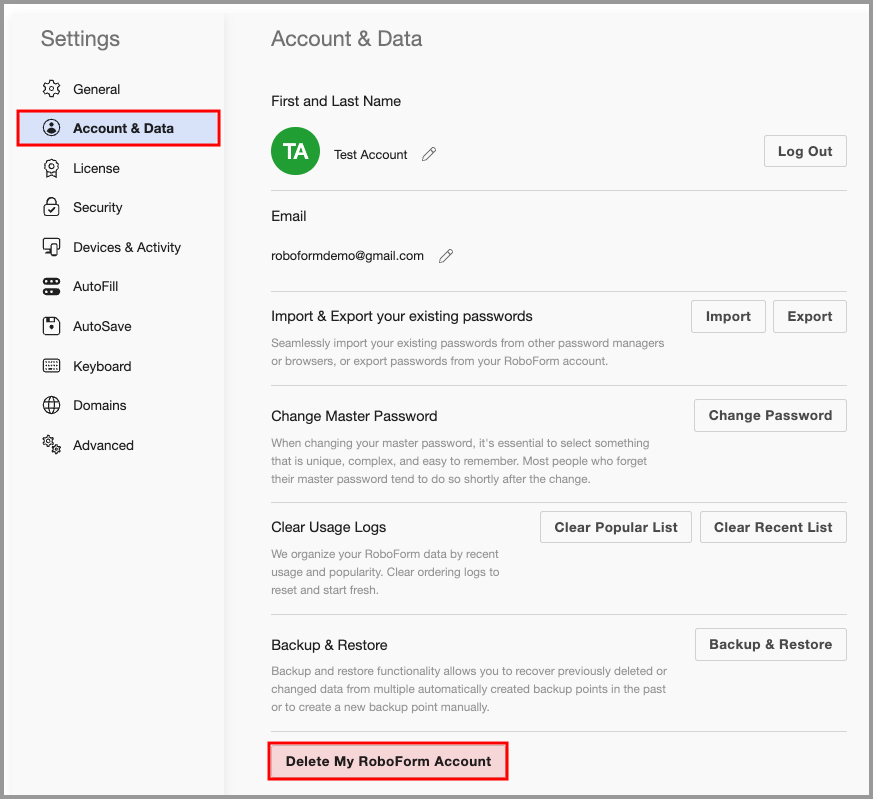Open Domains settings
873x799 pixels.
(119, 405)
